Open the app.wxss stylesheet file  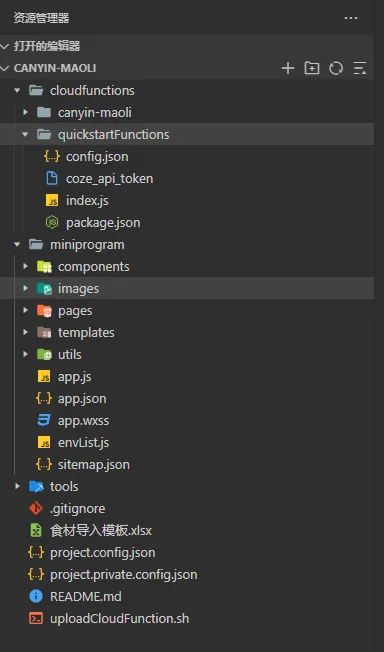point(187,421)
